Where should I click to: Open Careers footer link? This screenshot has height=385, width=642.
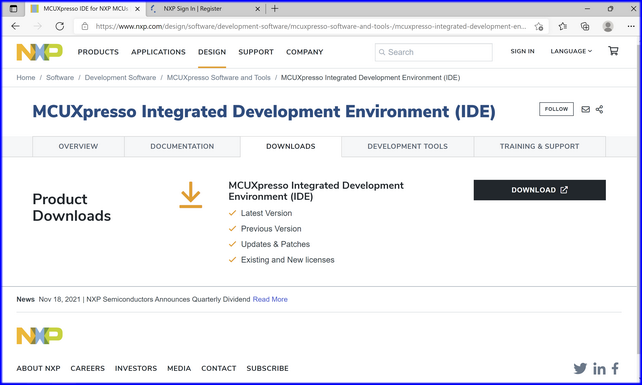tap(88, 368)
